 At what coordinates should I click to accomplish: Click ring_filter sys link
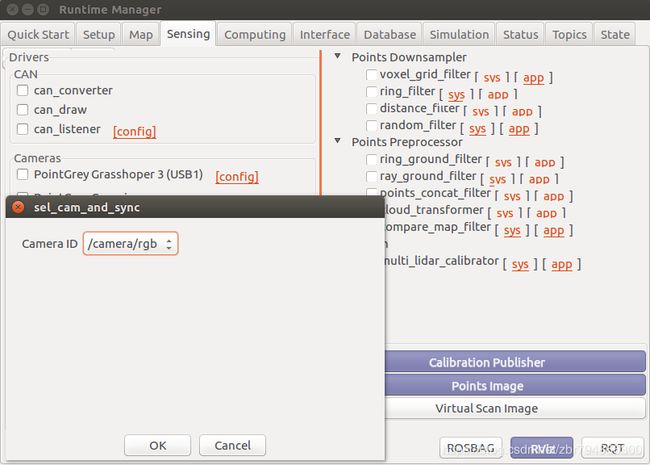[x=456, y=94]
